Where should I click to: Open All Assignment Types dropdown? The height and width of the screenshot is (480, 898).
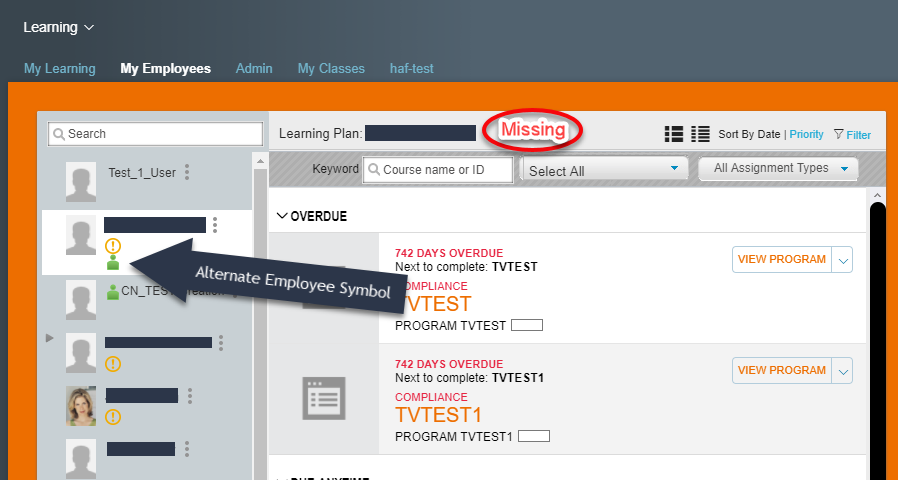tap(778, 168)
